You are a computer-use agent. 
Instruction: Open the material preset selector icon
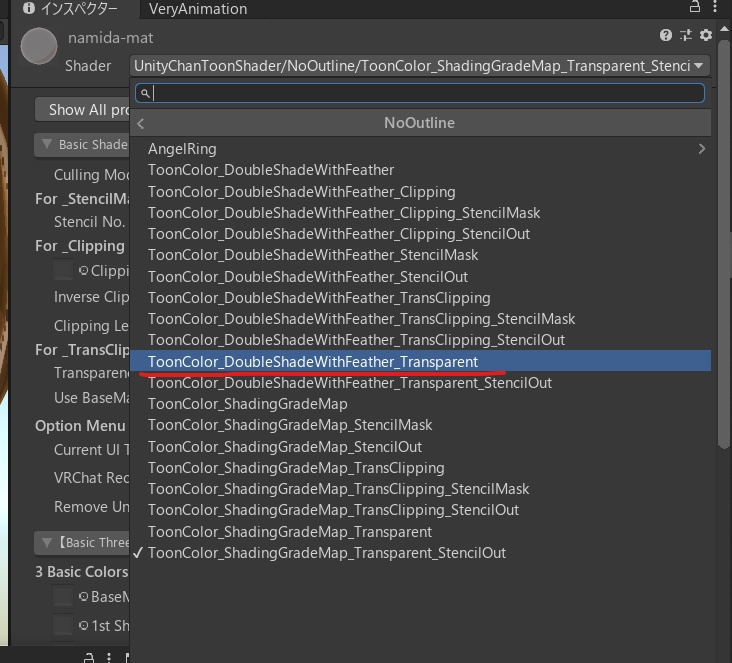686,35
